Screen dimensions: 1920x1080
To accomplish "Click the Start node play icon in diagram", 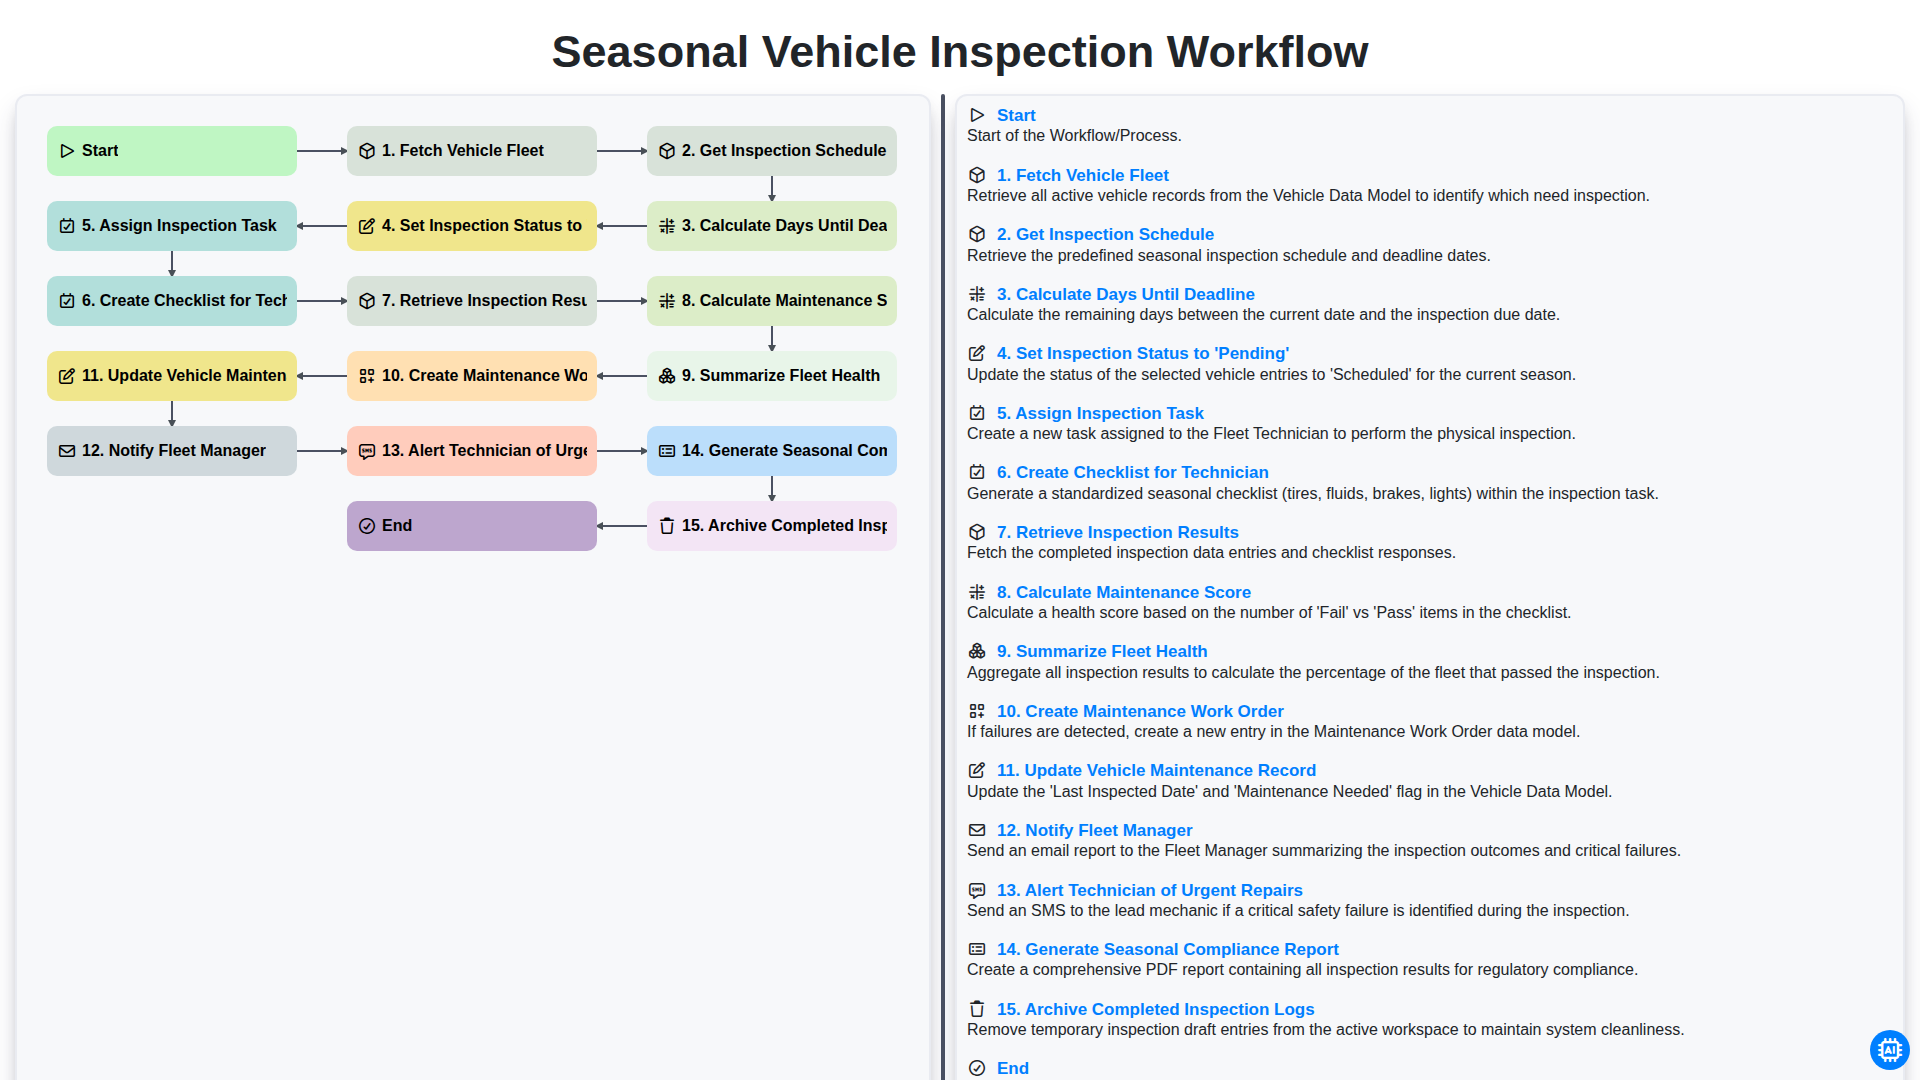I will tap(67, 151).
